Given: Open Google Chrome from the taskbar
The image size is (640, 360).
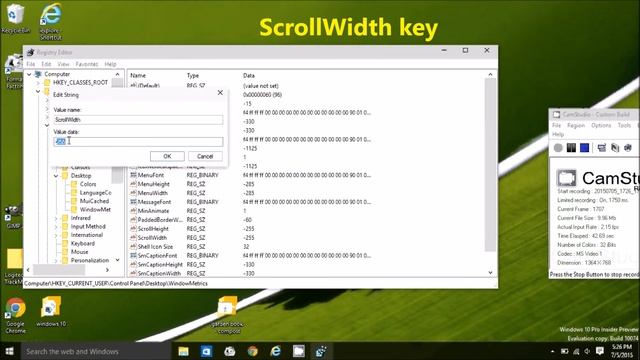Looking at the screenshot, I should [x=253, y=351].
